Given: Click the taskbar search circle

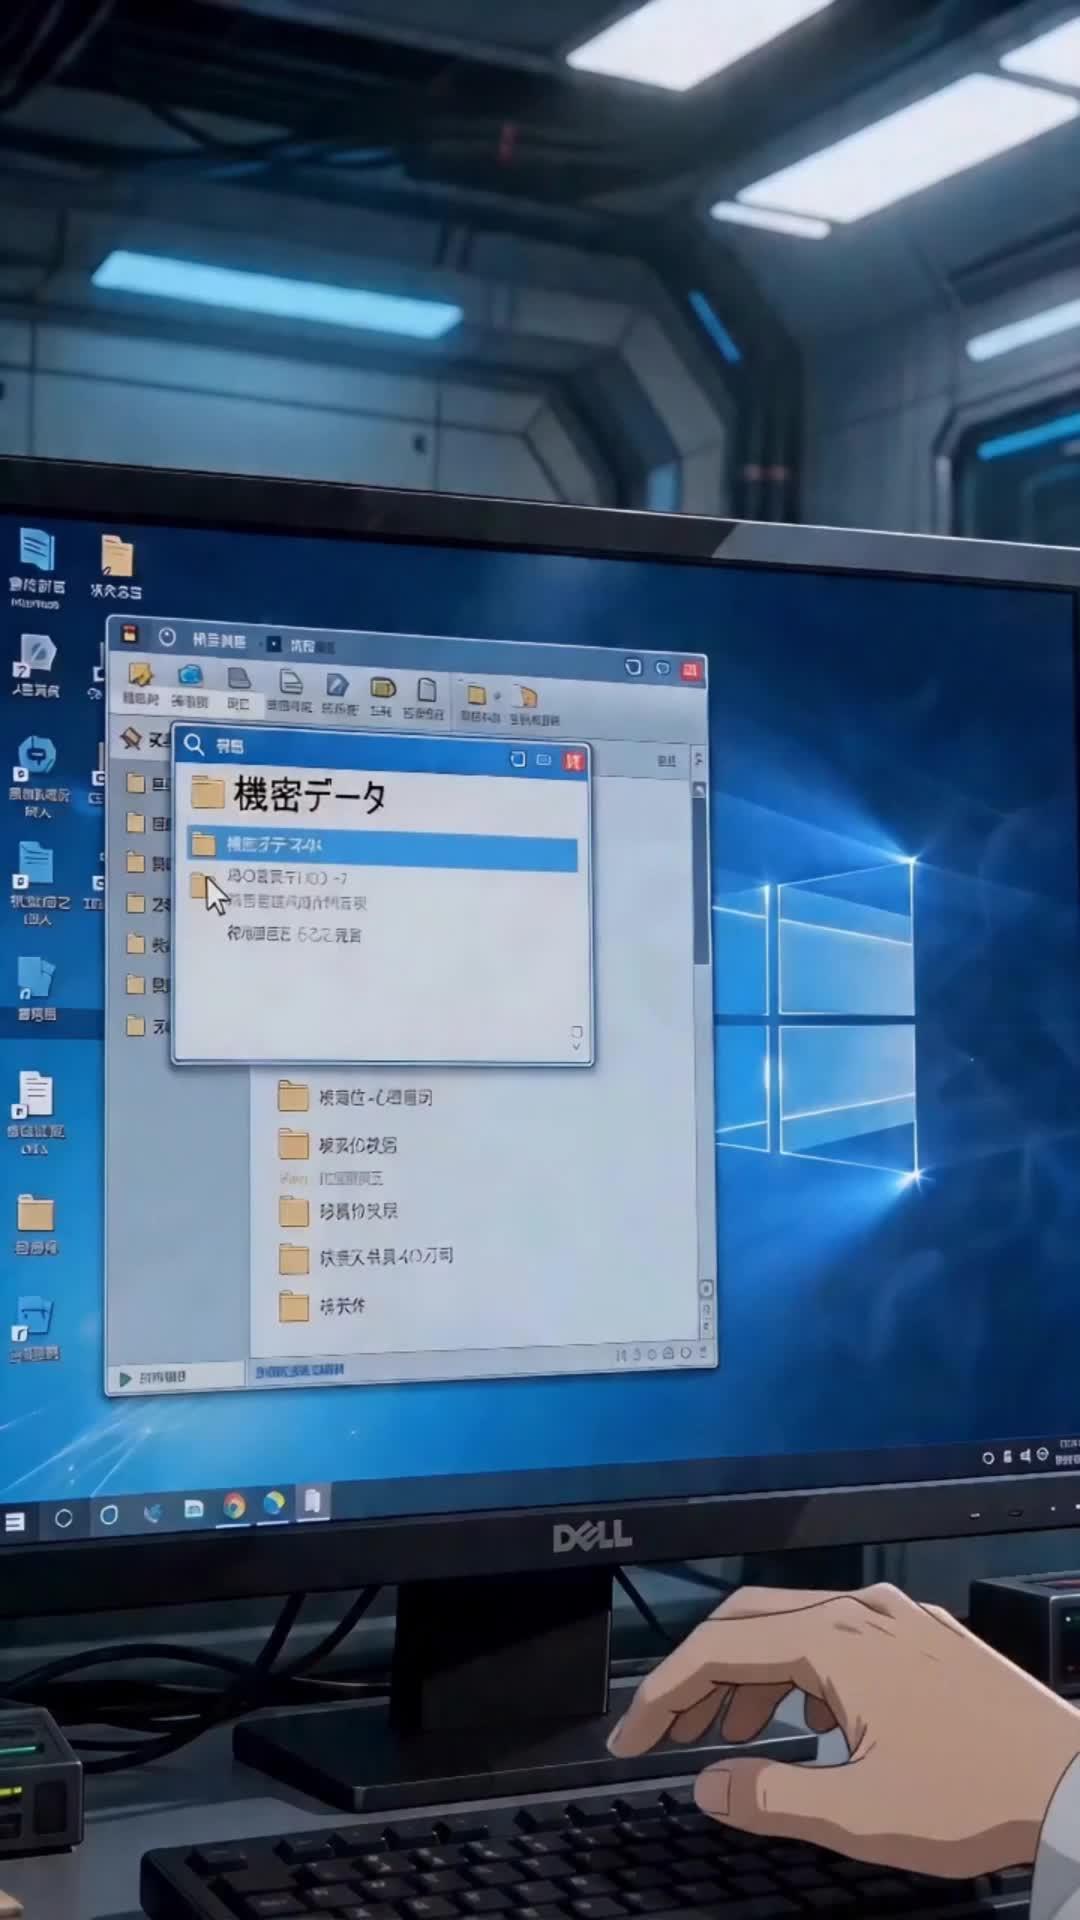Looking at the screenshot, I should tap(63, 1519).
